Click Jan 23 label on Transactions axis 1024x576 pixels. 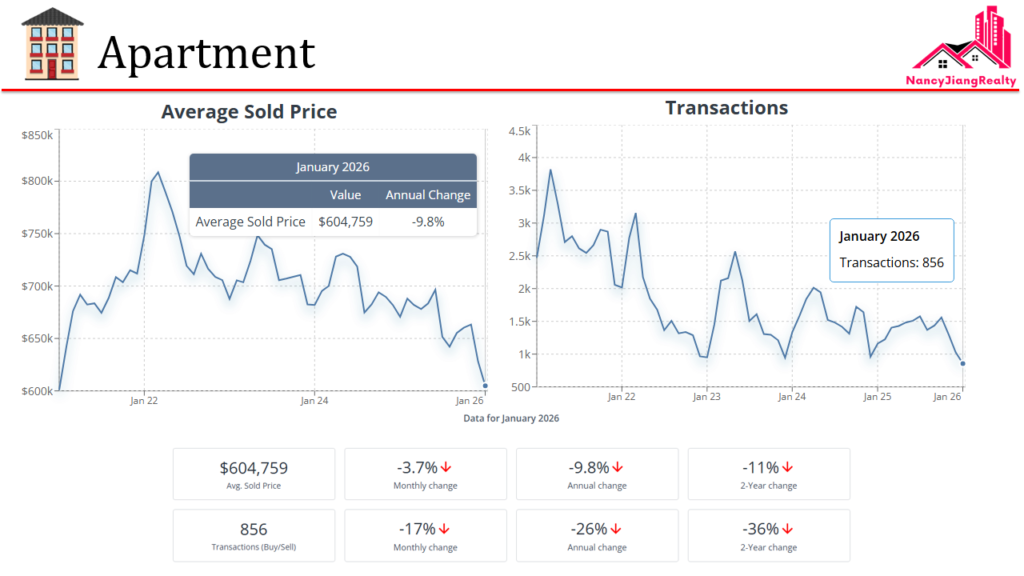(706, 396)
